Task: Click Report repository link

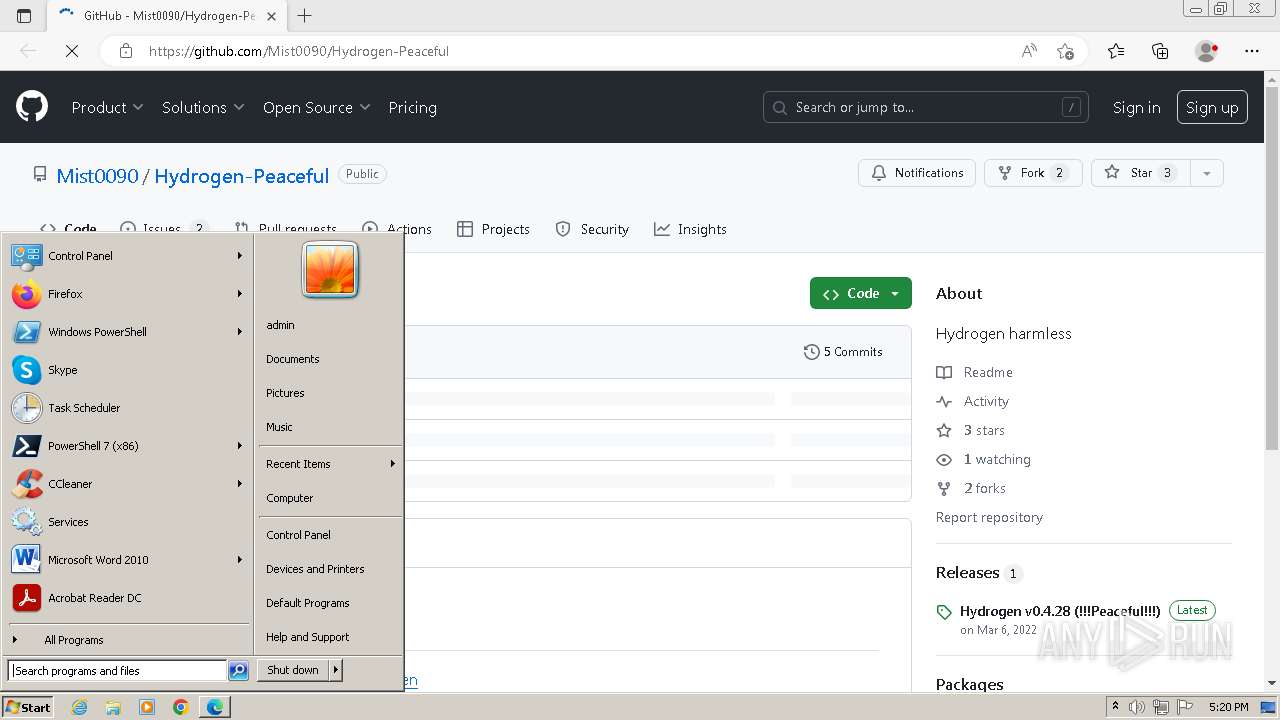Action: pos(989,517)
